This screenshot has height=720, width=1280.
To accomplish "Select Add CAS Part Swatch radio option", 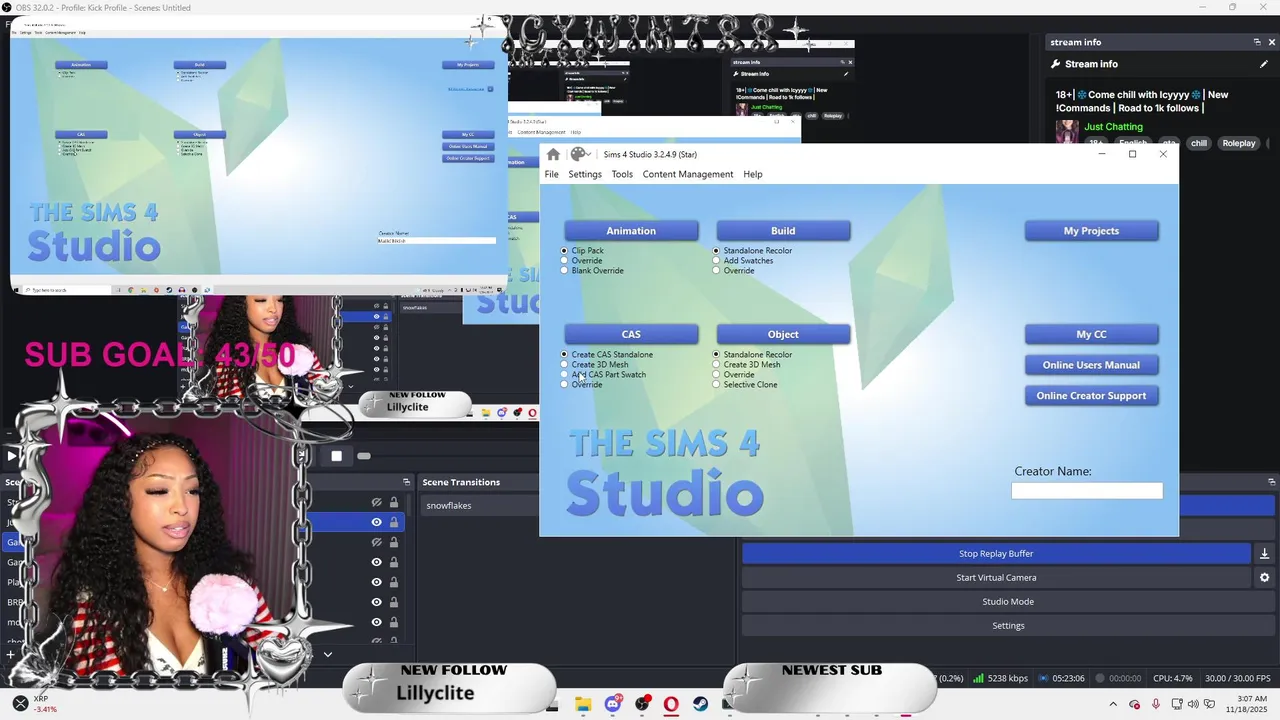I will tap(564, 375).
